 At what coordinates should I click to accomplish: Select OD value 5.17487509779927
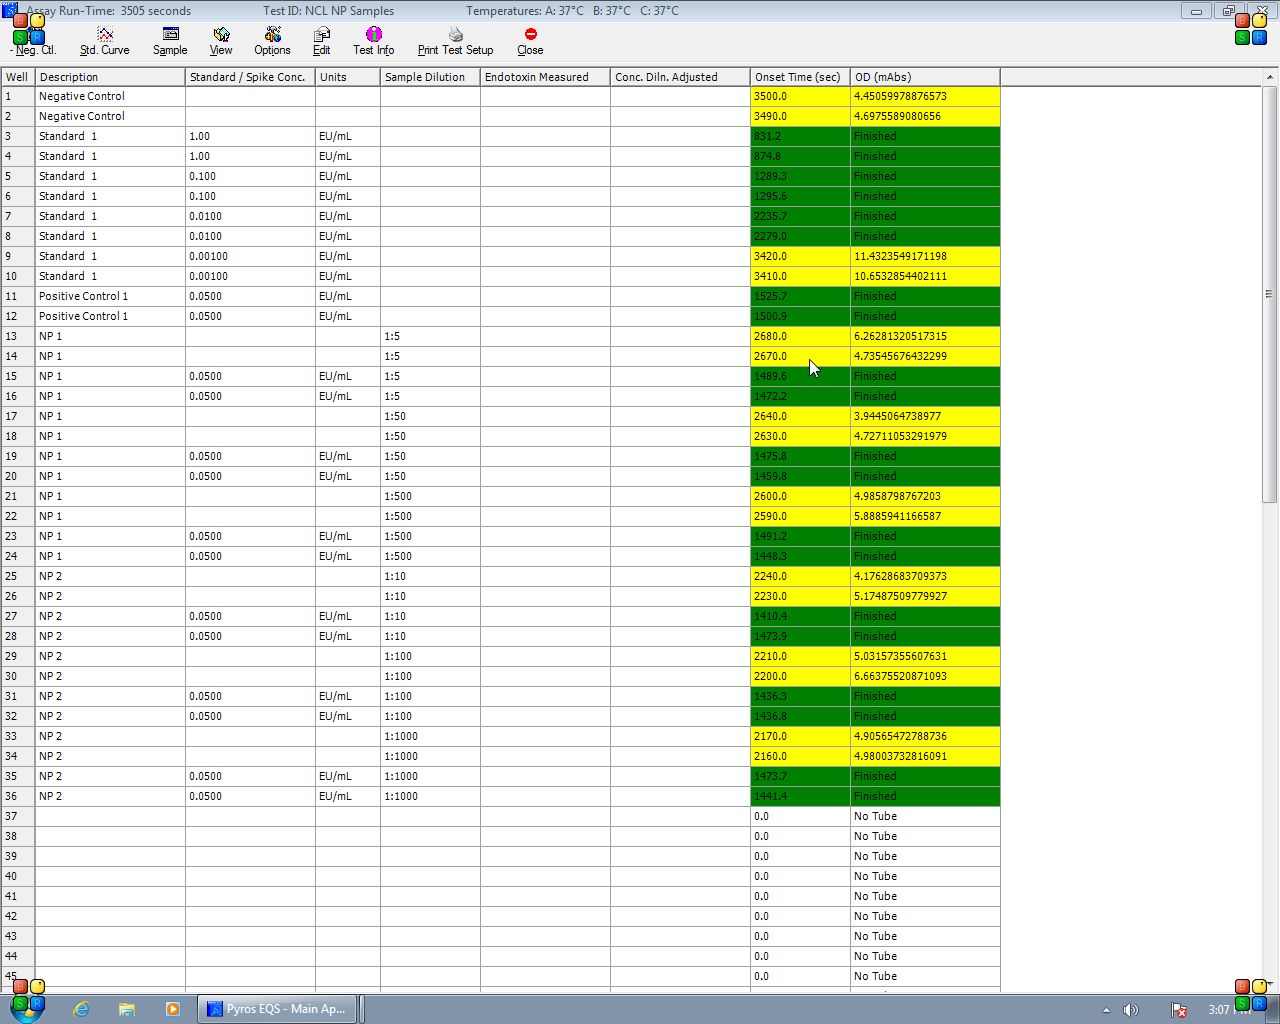pos(925,596)
